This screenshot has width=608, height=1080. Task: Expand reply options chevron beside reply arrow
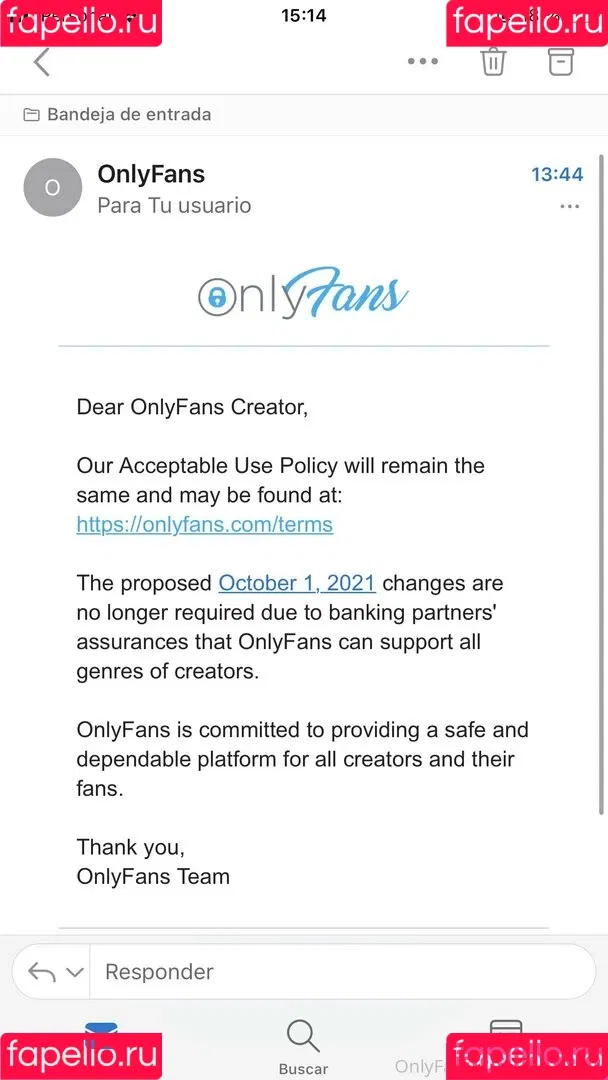74,973
